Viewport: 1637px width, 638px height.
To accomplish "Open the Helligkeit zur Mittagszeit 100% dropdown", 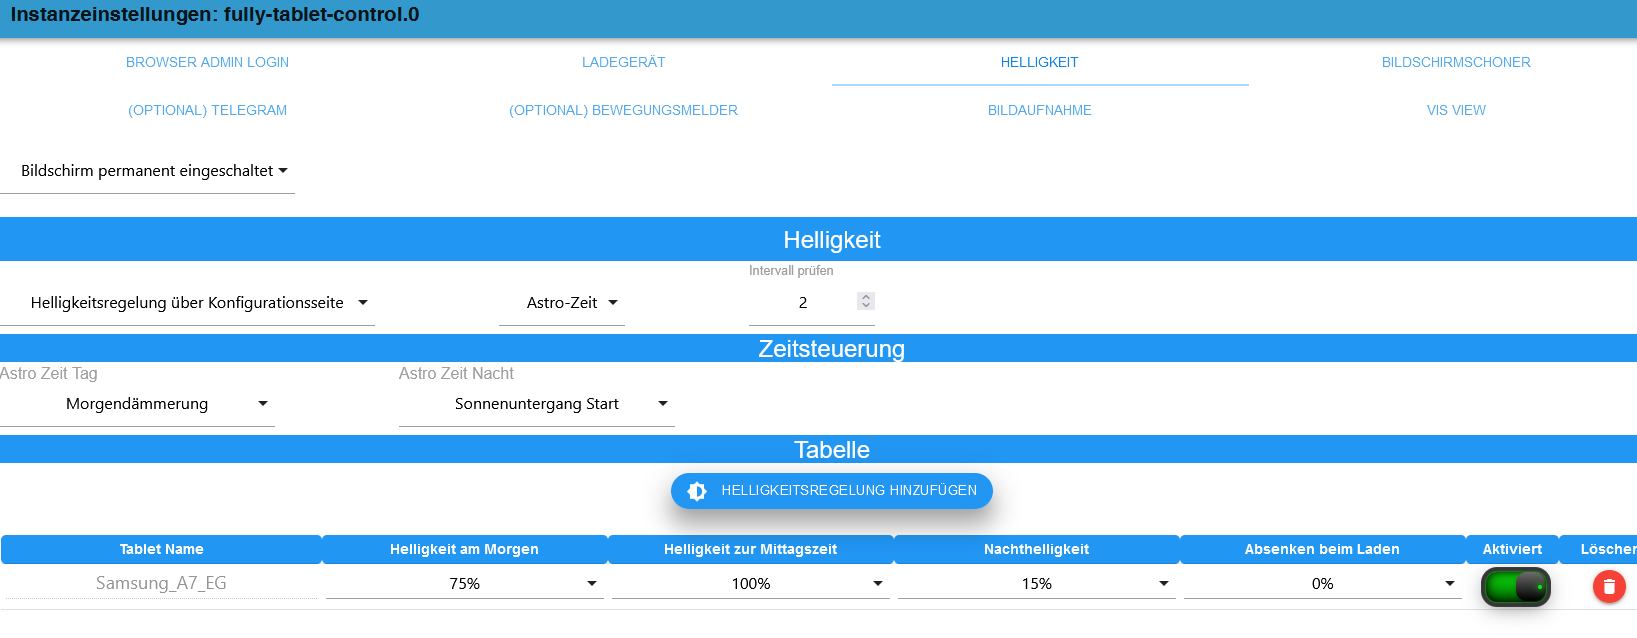I will (x=751, y=584).
